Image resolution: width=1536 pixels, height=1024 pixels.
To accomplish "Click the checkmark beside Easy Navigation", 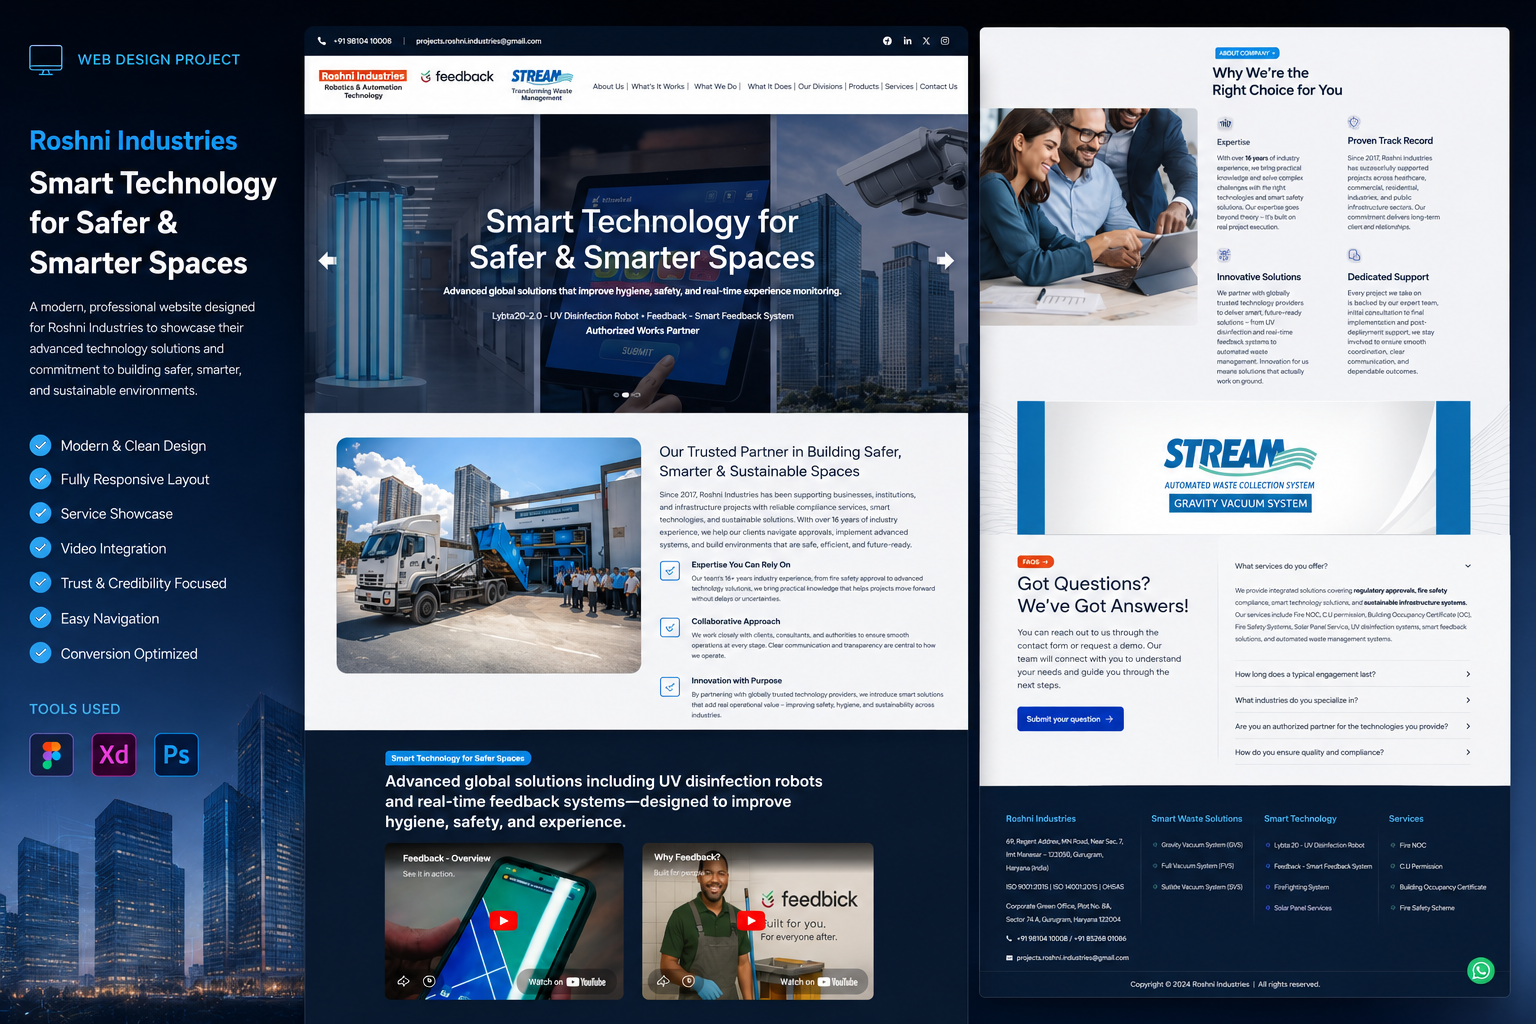I will 40,618.
